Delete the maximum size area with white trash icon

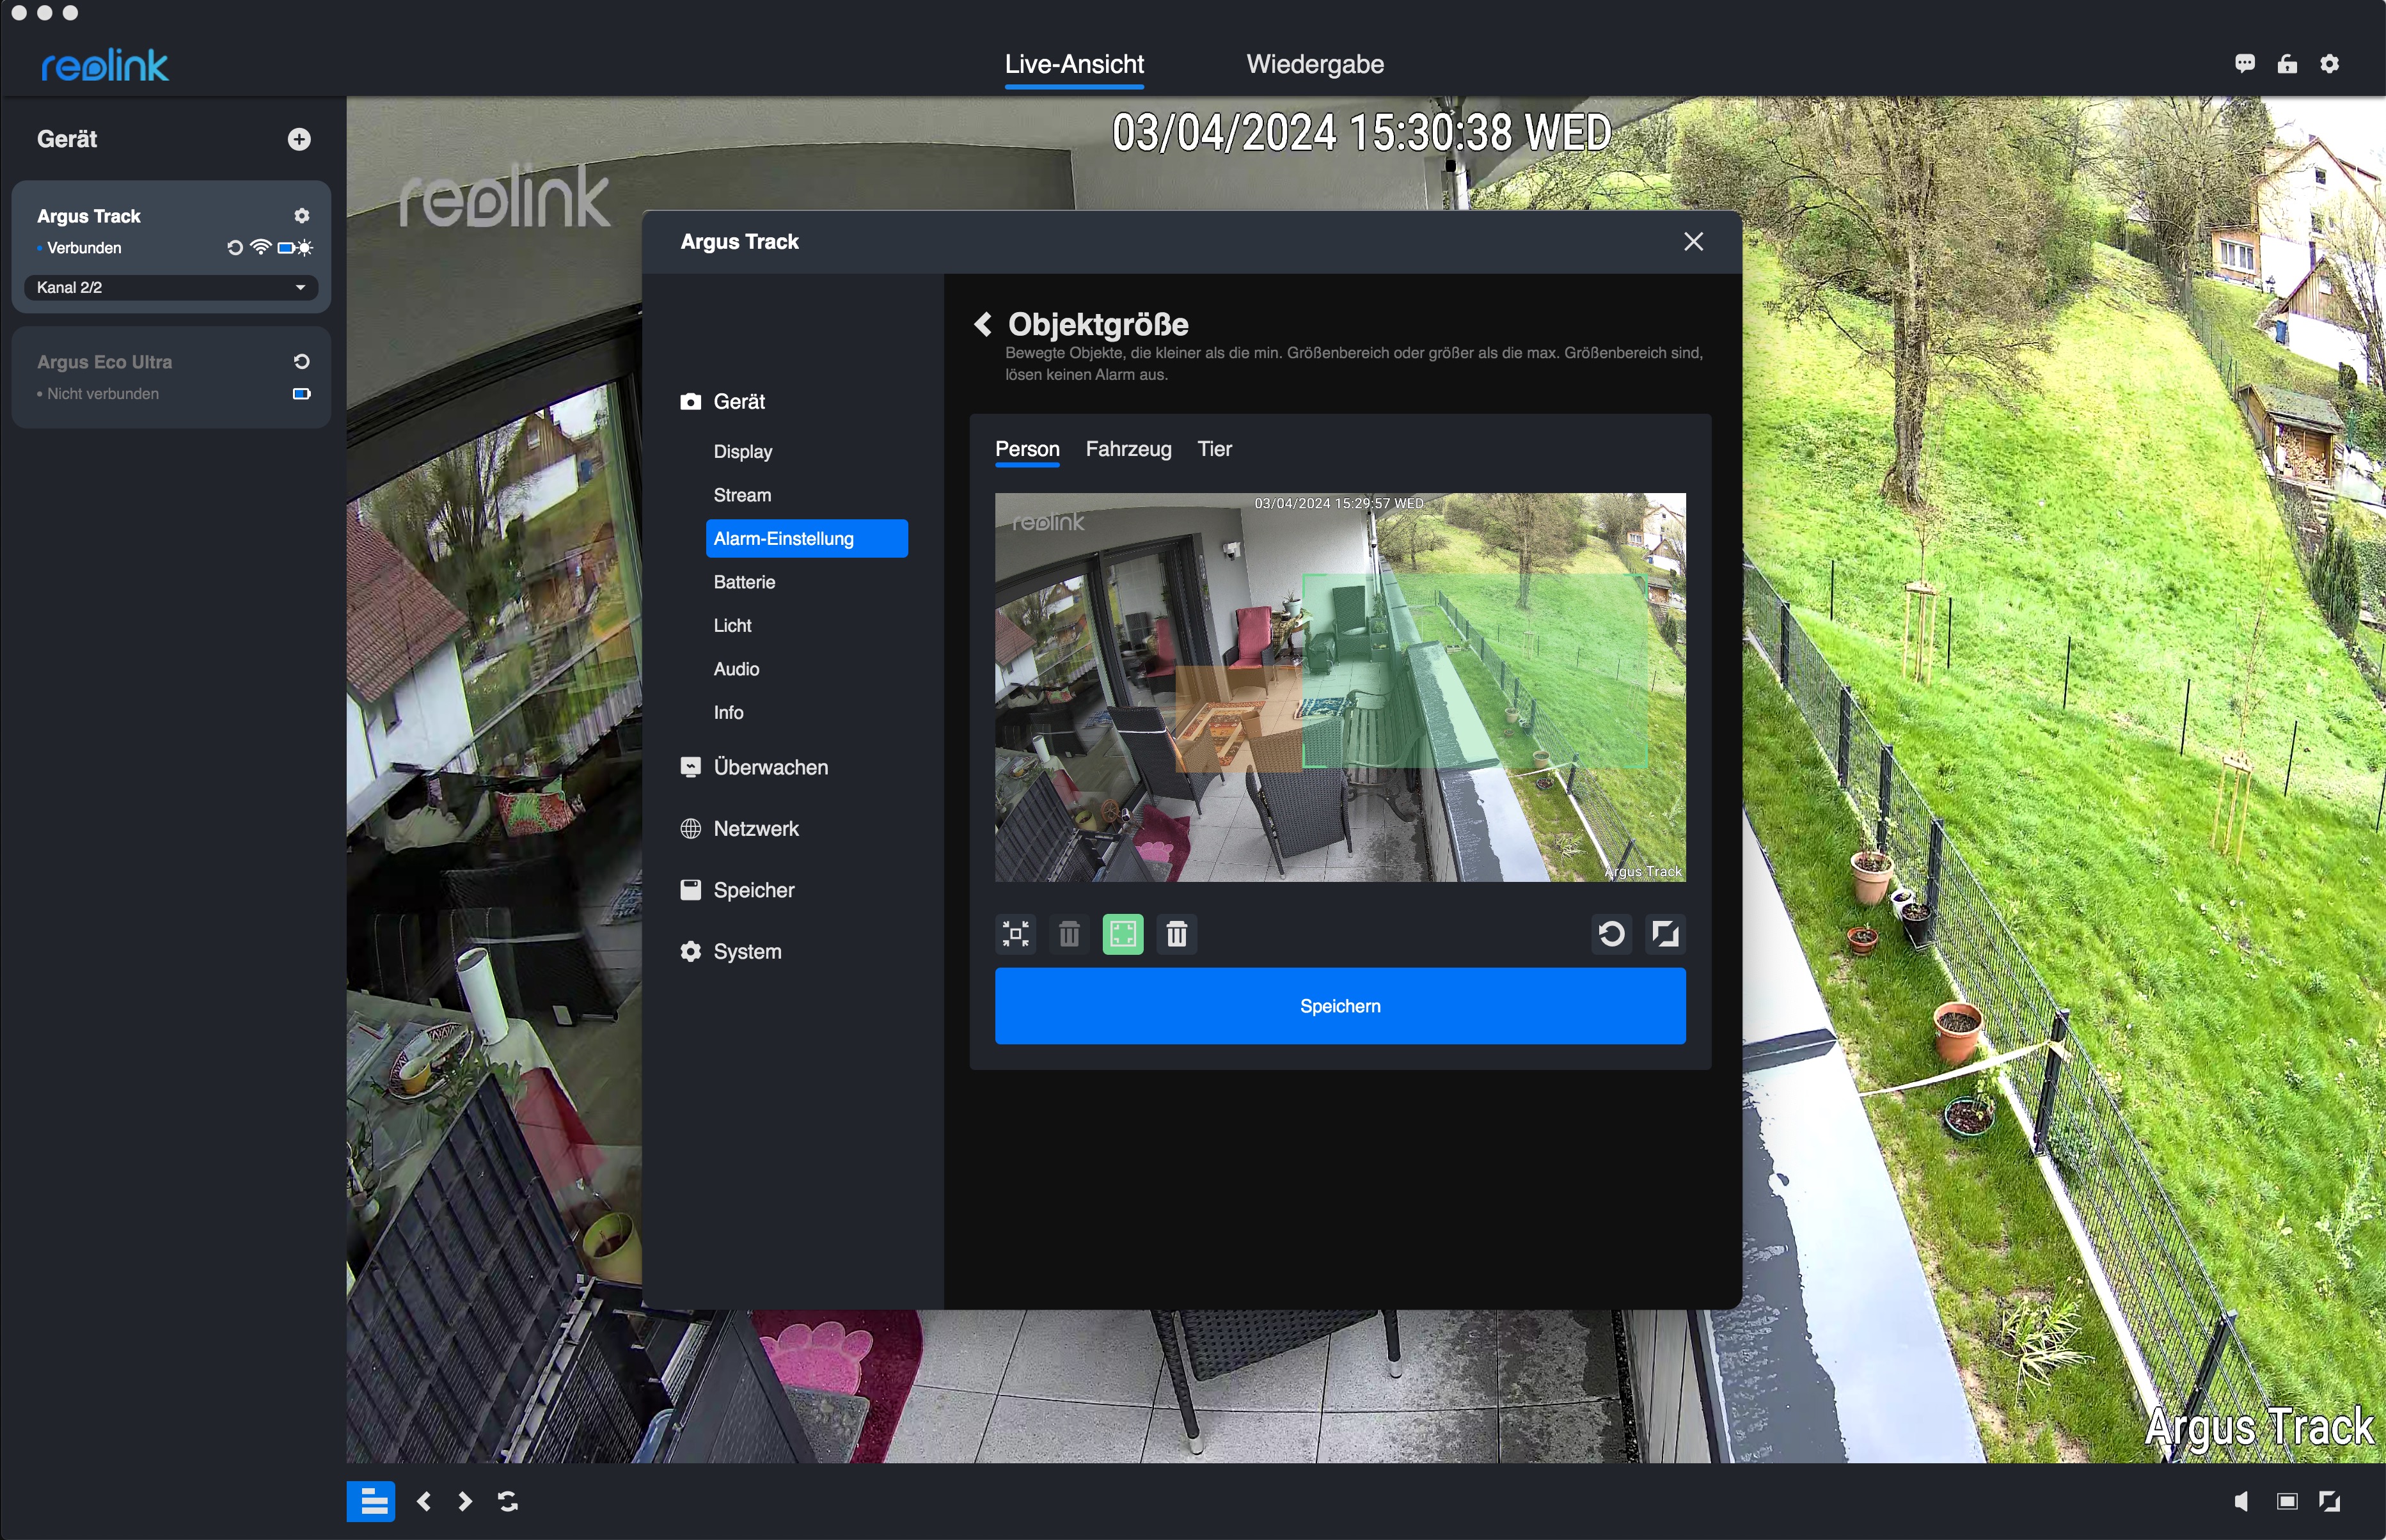(1176, 934)
